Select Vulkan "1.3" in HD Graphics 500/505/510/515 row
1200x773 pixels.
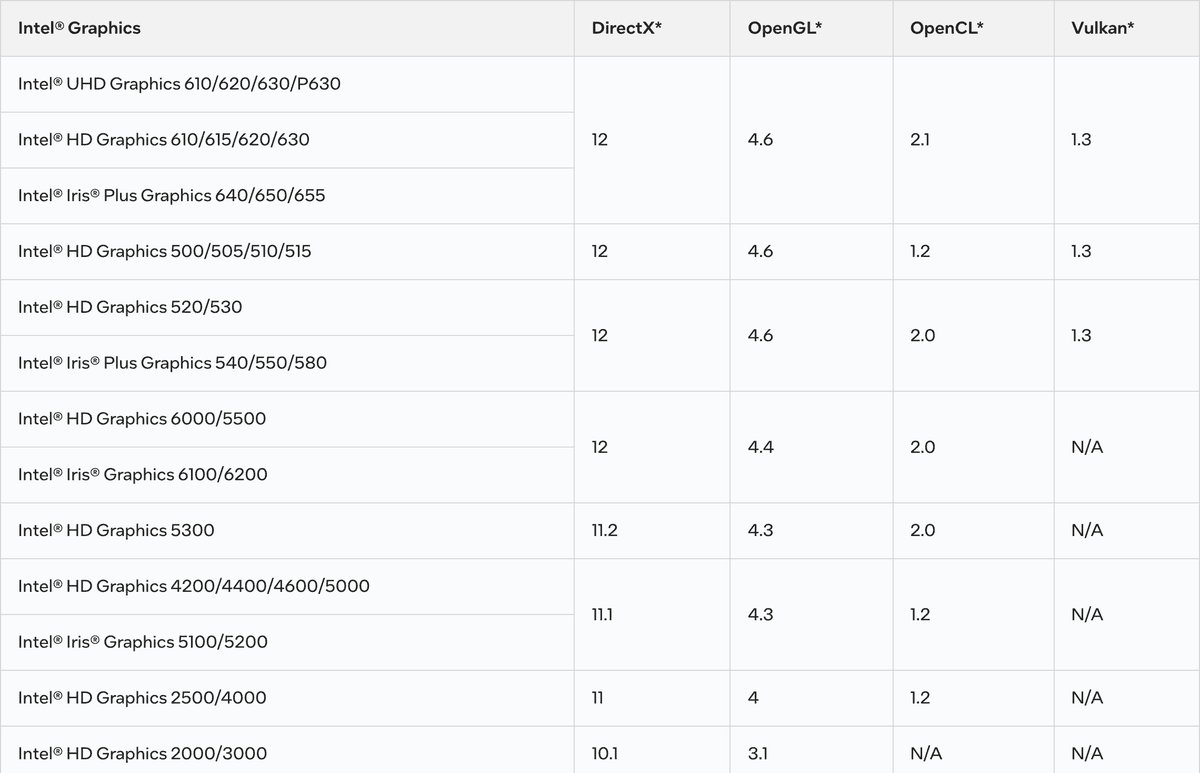[x=1081, y=252]
